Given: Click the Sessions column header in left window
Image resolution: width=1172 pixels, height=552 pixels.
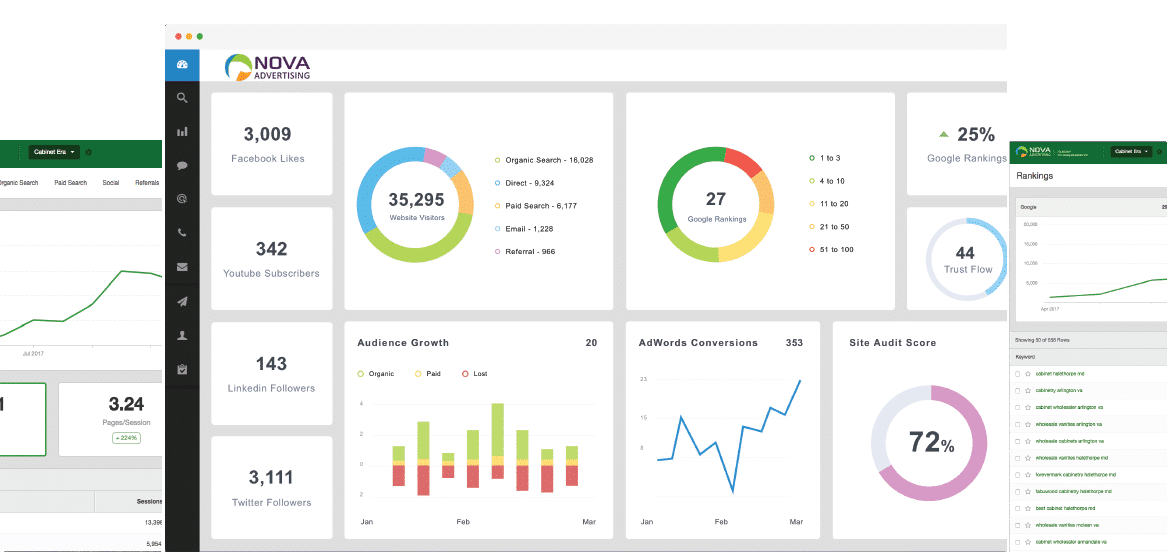Looking at the screenshot, I should (149, 501).
